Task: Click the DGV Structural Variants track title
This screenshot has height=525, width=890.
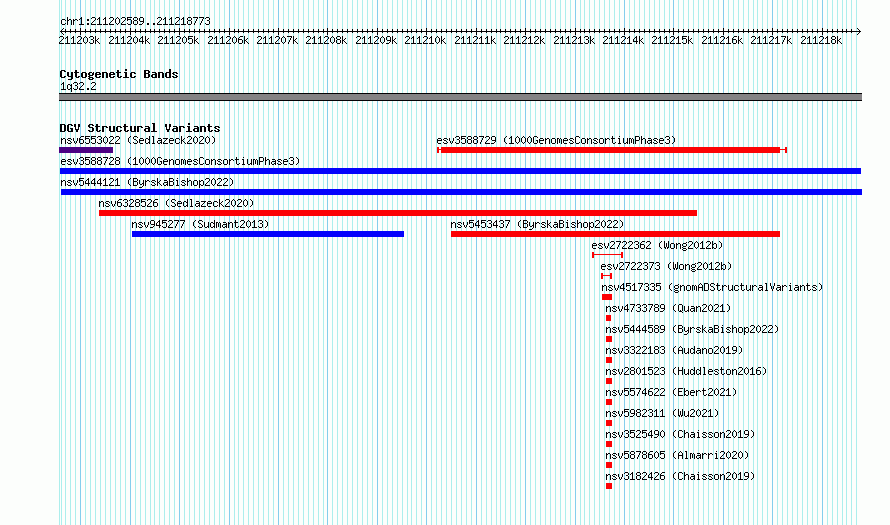Action: 140,128
